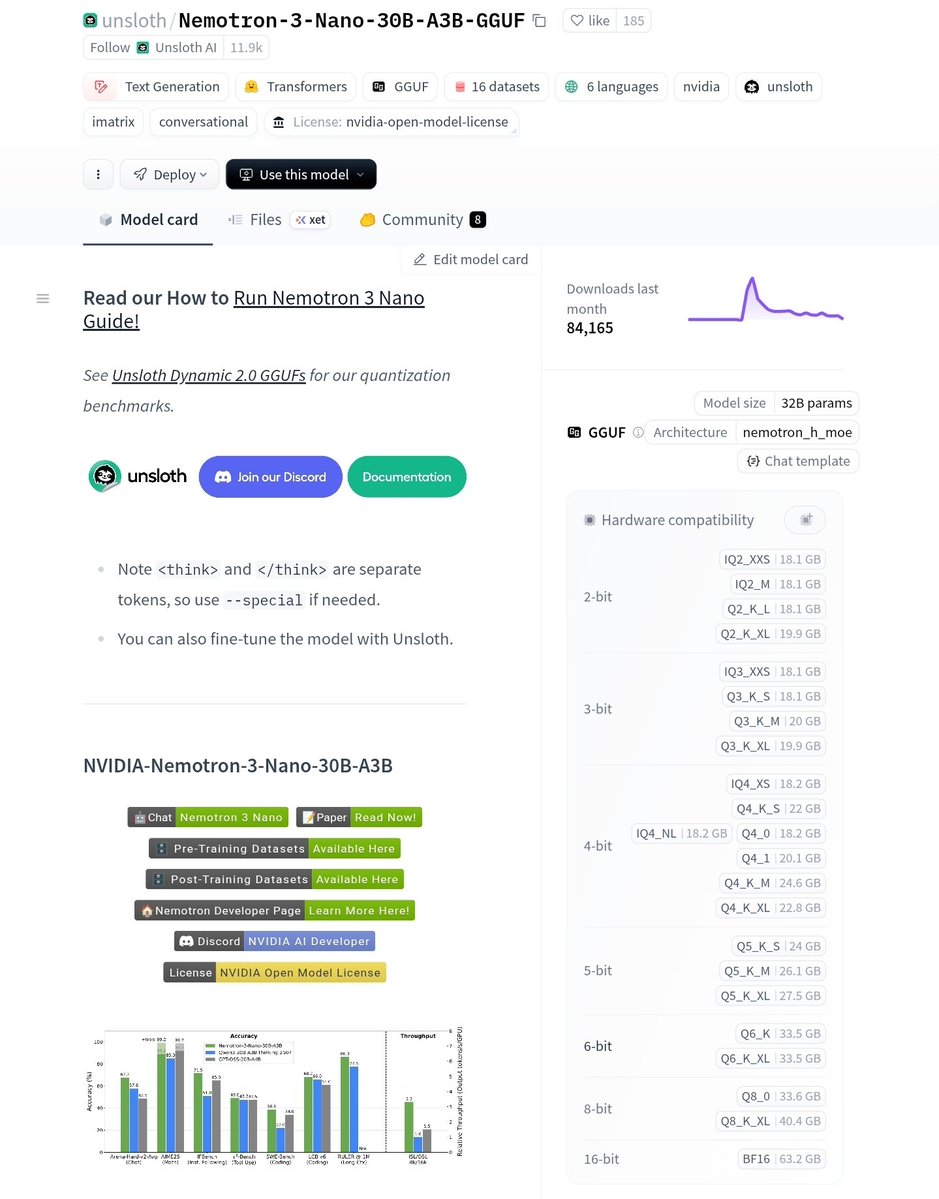Viewport: 939px width, 1199px height.
Task: Open the table of contents hamburger icon
Action: tap(43, 298)
